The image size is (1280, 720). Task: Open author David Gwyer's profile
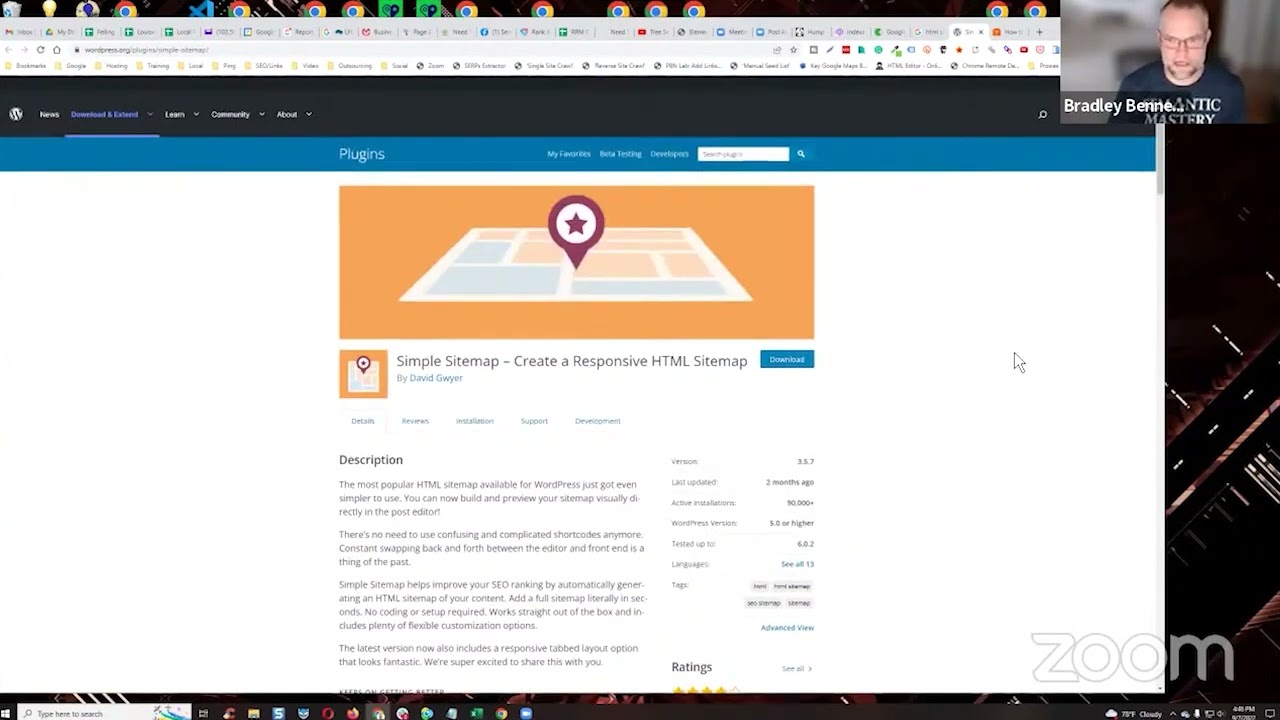click(x=436, y=378)
